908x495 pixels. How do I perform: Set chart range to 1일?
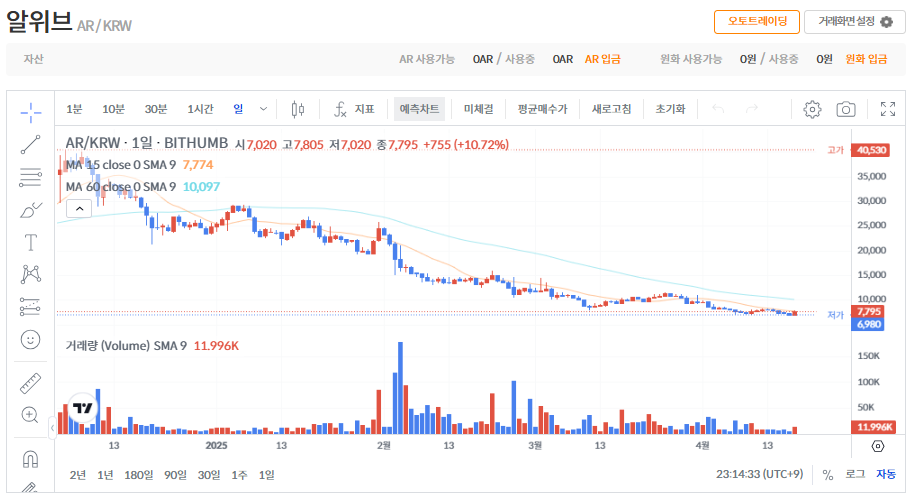tap(266, 475)
